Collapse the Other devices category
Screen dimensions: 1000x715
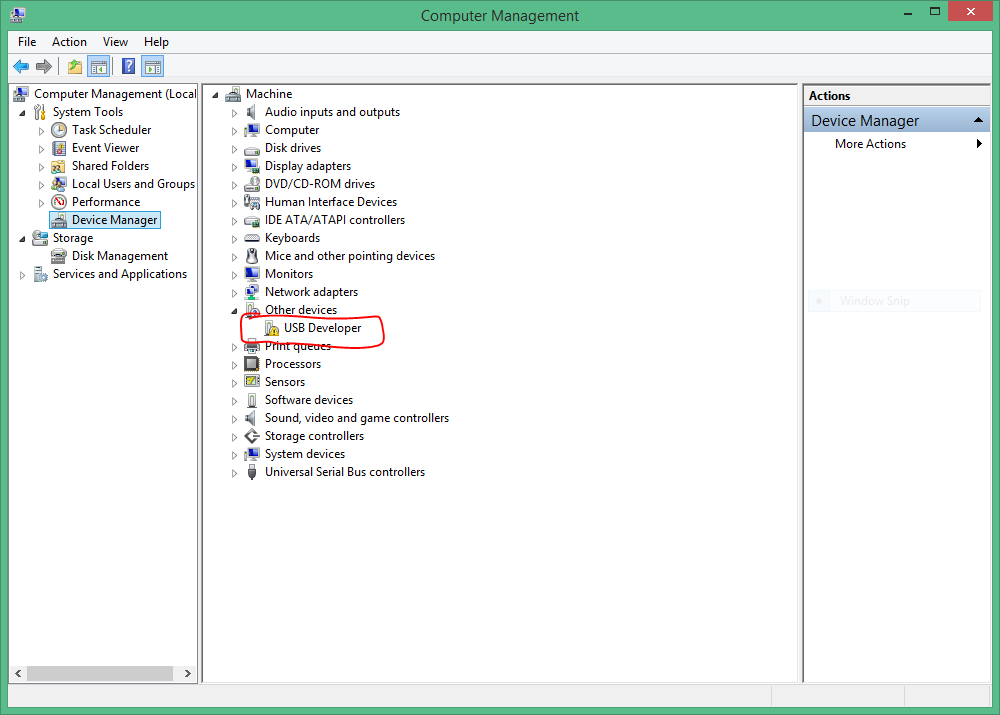234,311
